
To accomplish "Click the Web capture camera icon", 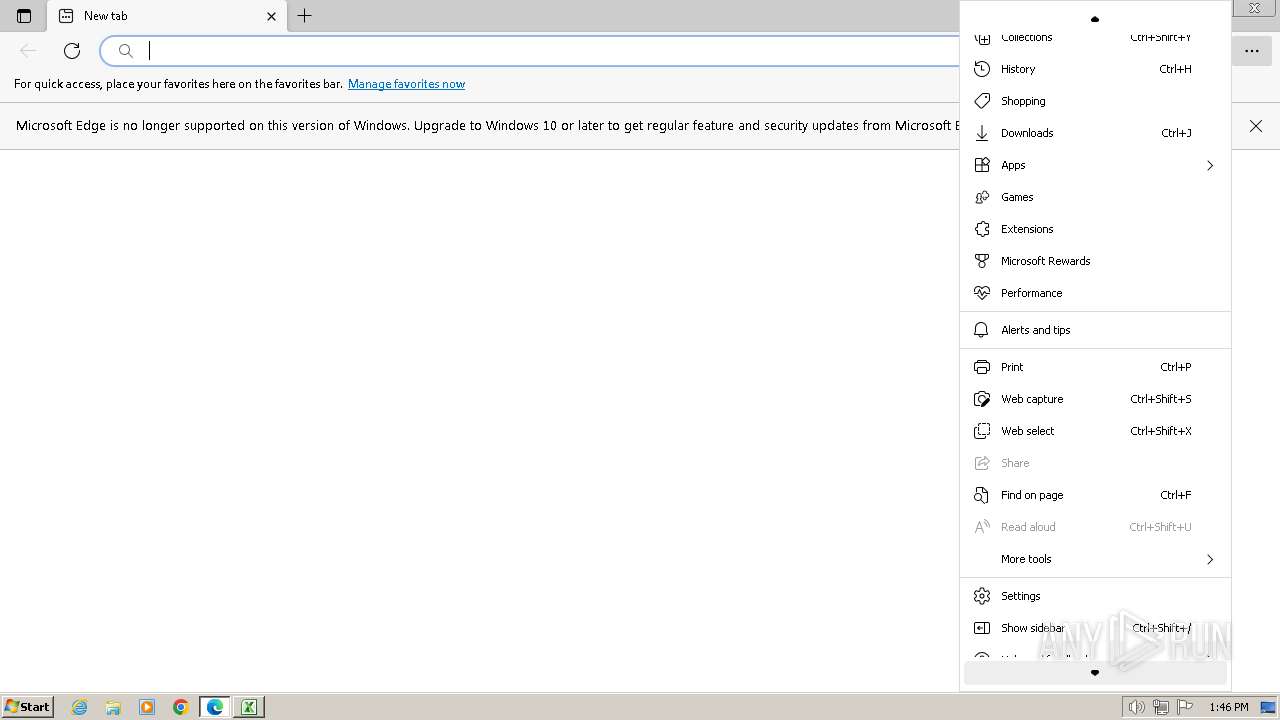I will coord(982,399).
